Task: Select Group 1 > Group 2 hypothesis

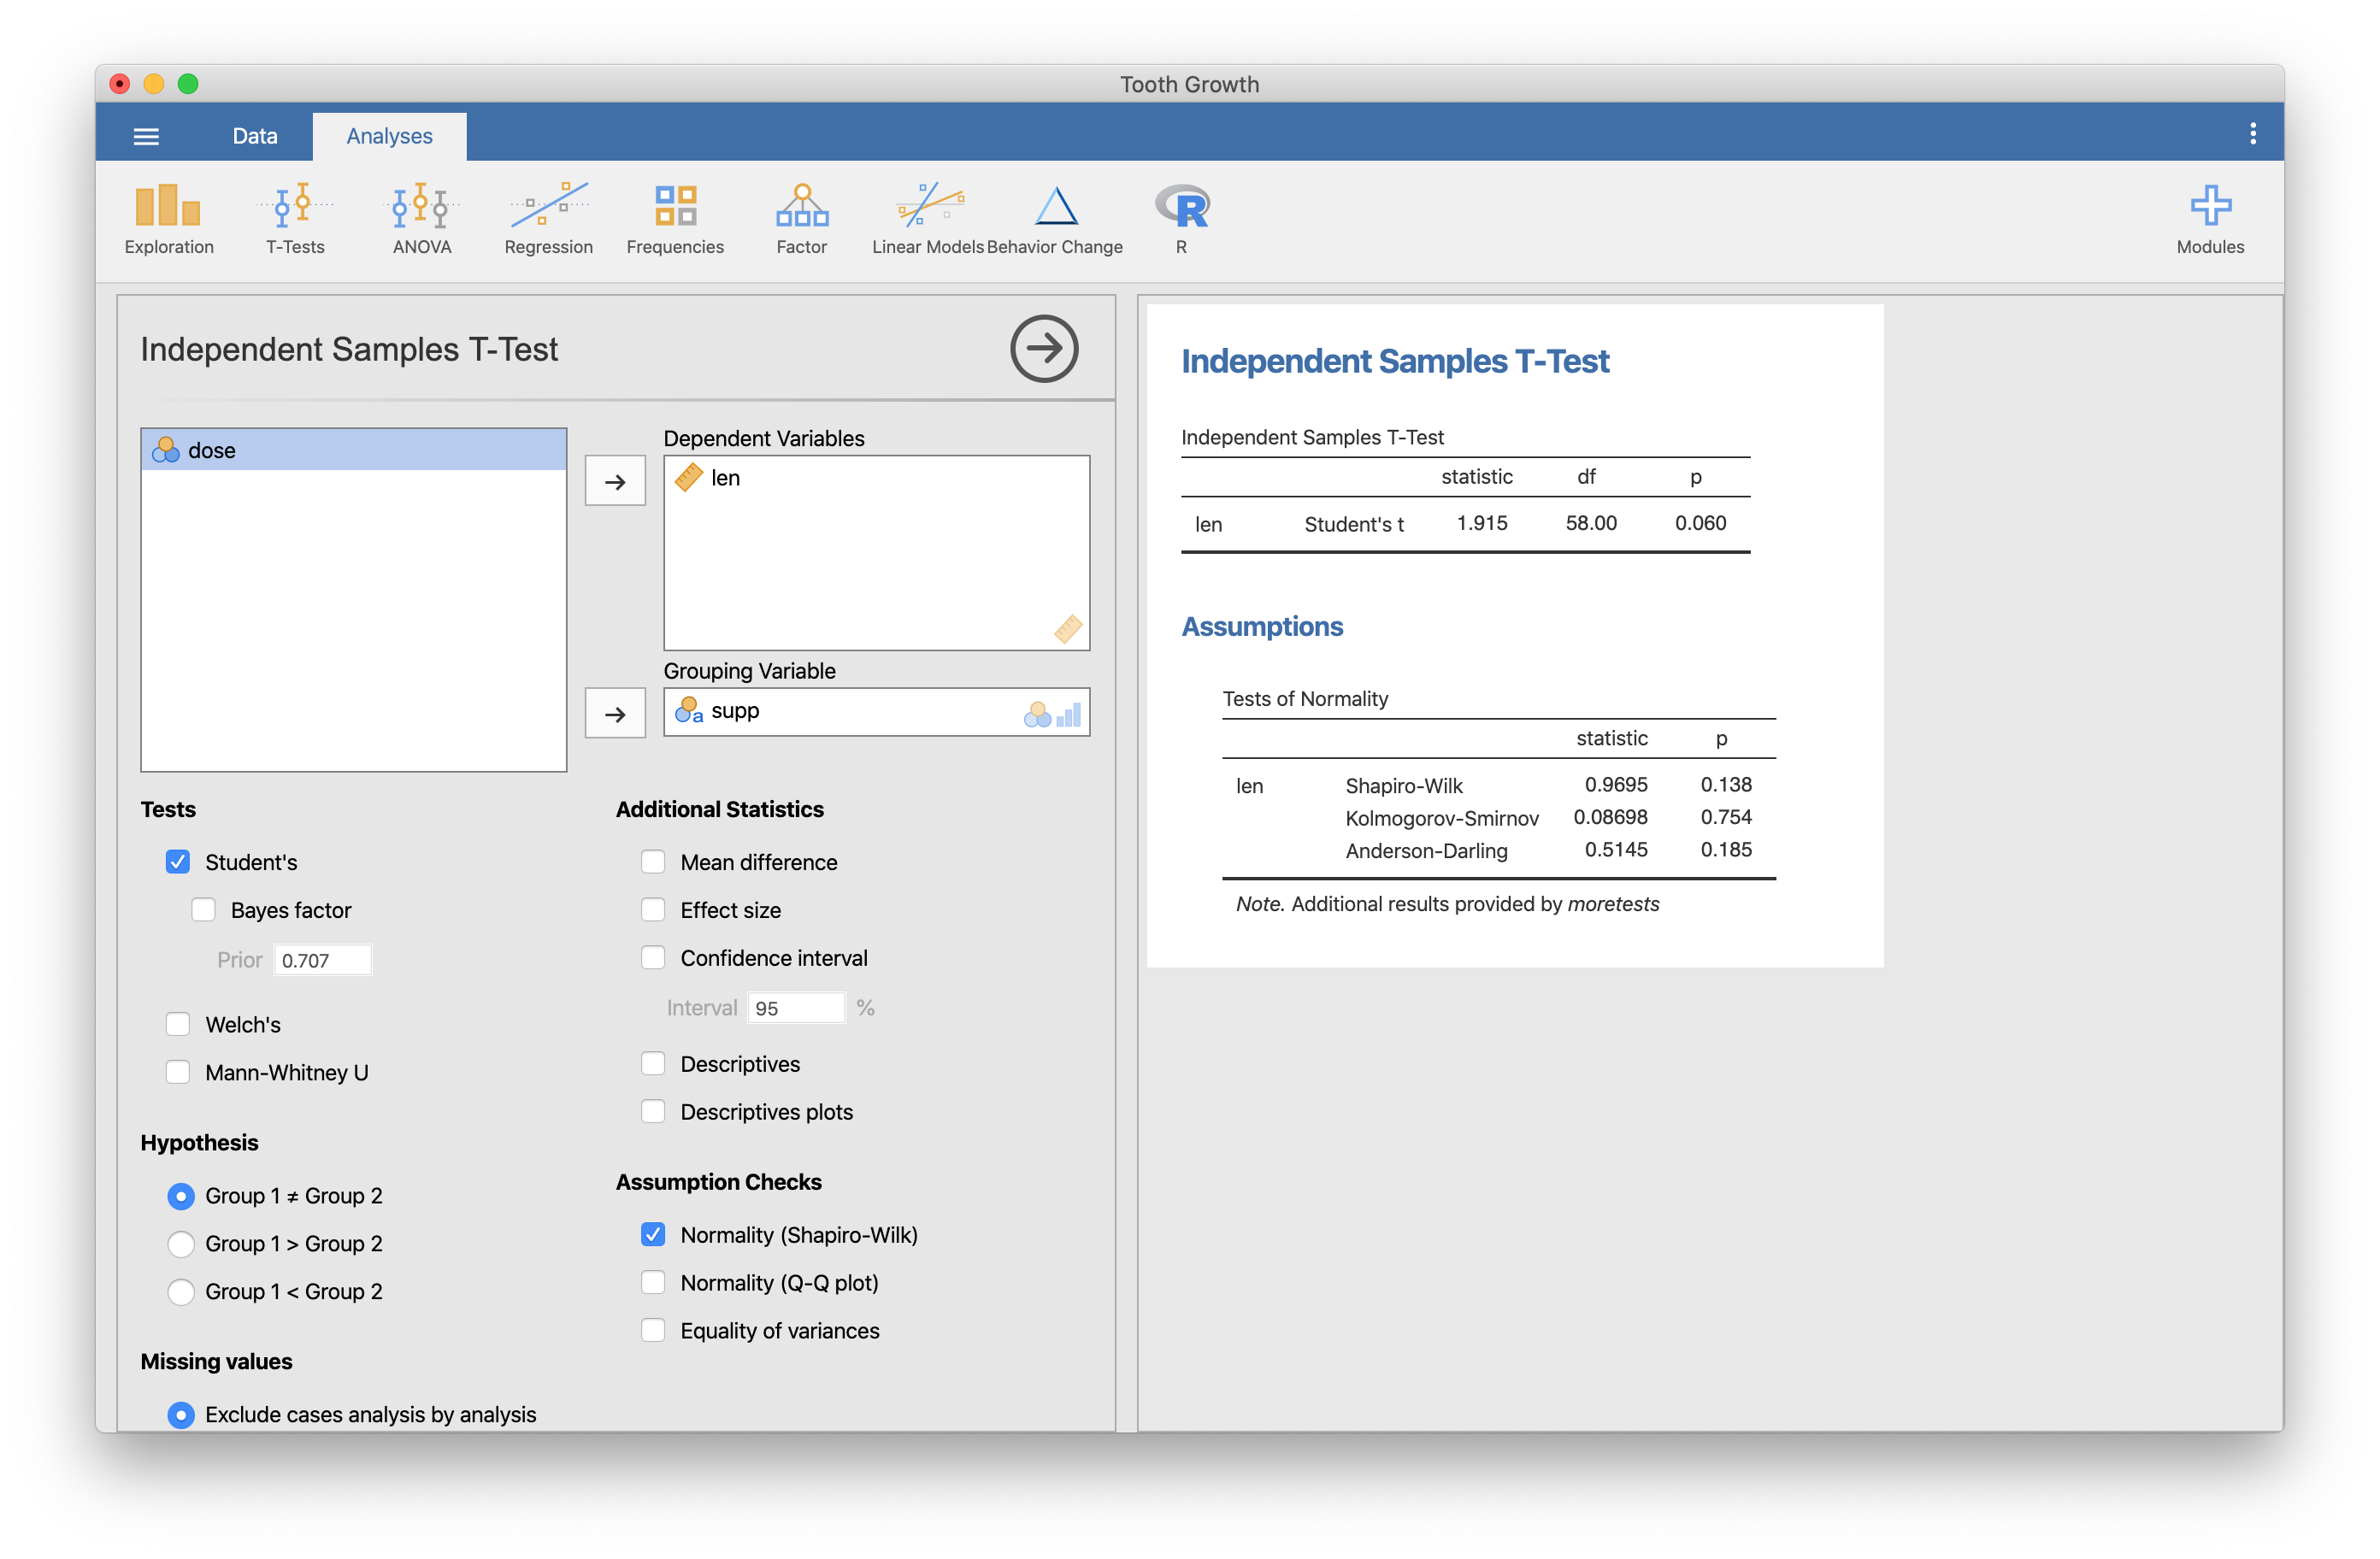Action: 181,1244
